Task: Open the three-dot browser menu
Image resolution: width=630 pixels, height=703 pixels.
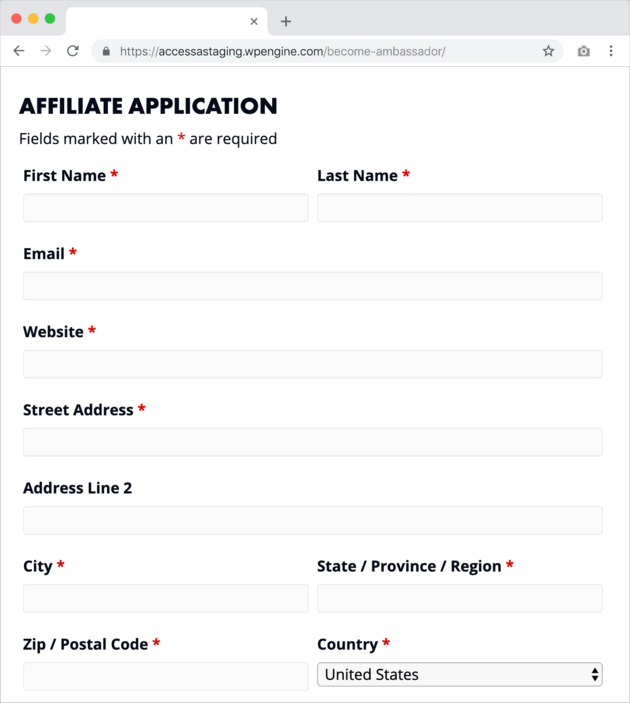Action: coord(611,51)
